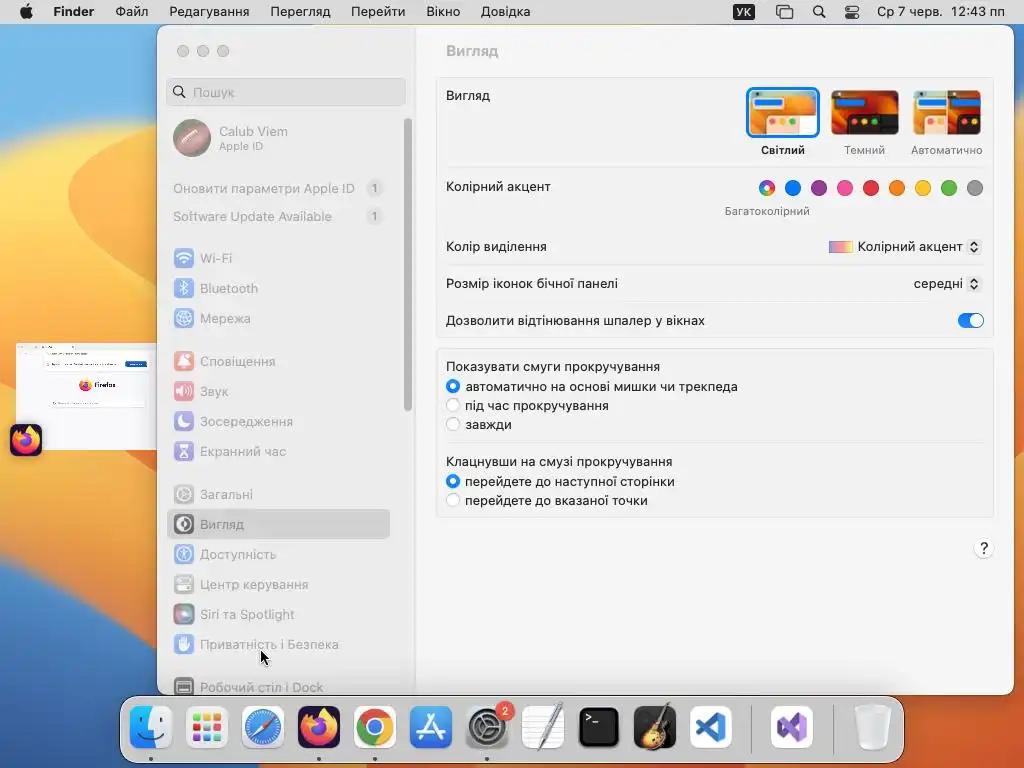Open Calub Viem Apple ID account
Viewport: 1024px width, 768px height.
pos(279,138)
